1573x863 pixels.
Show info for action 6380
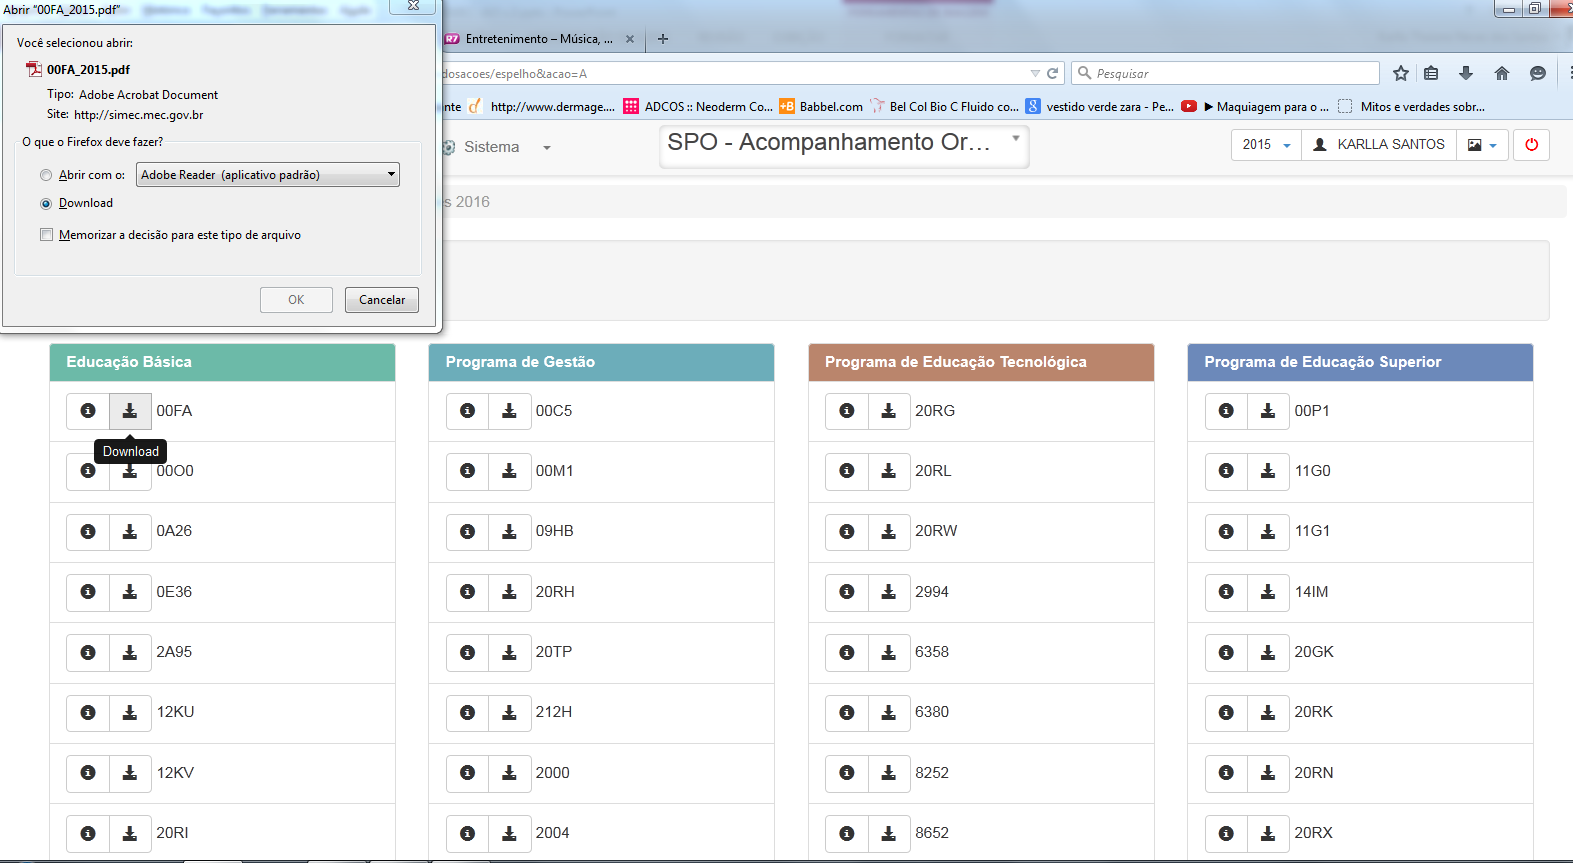pos(847,713)
